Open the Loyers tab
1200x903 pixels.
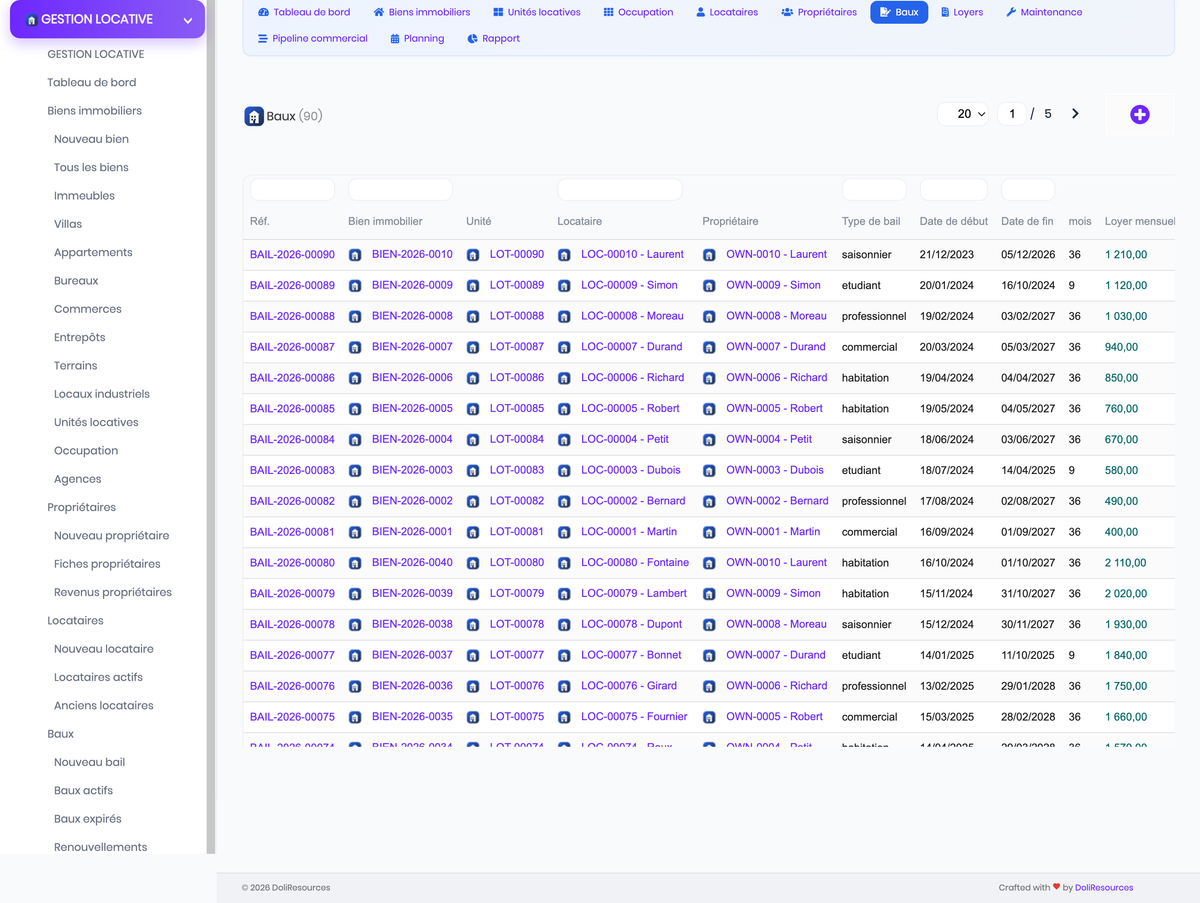tap(961, 12)
